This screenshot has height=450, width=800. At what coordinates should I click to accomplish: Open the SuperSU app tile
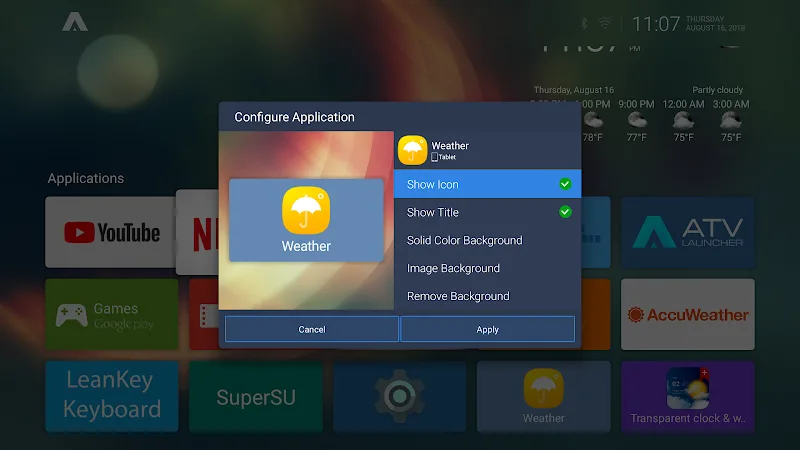(255, 397)
